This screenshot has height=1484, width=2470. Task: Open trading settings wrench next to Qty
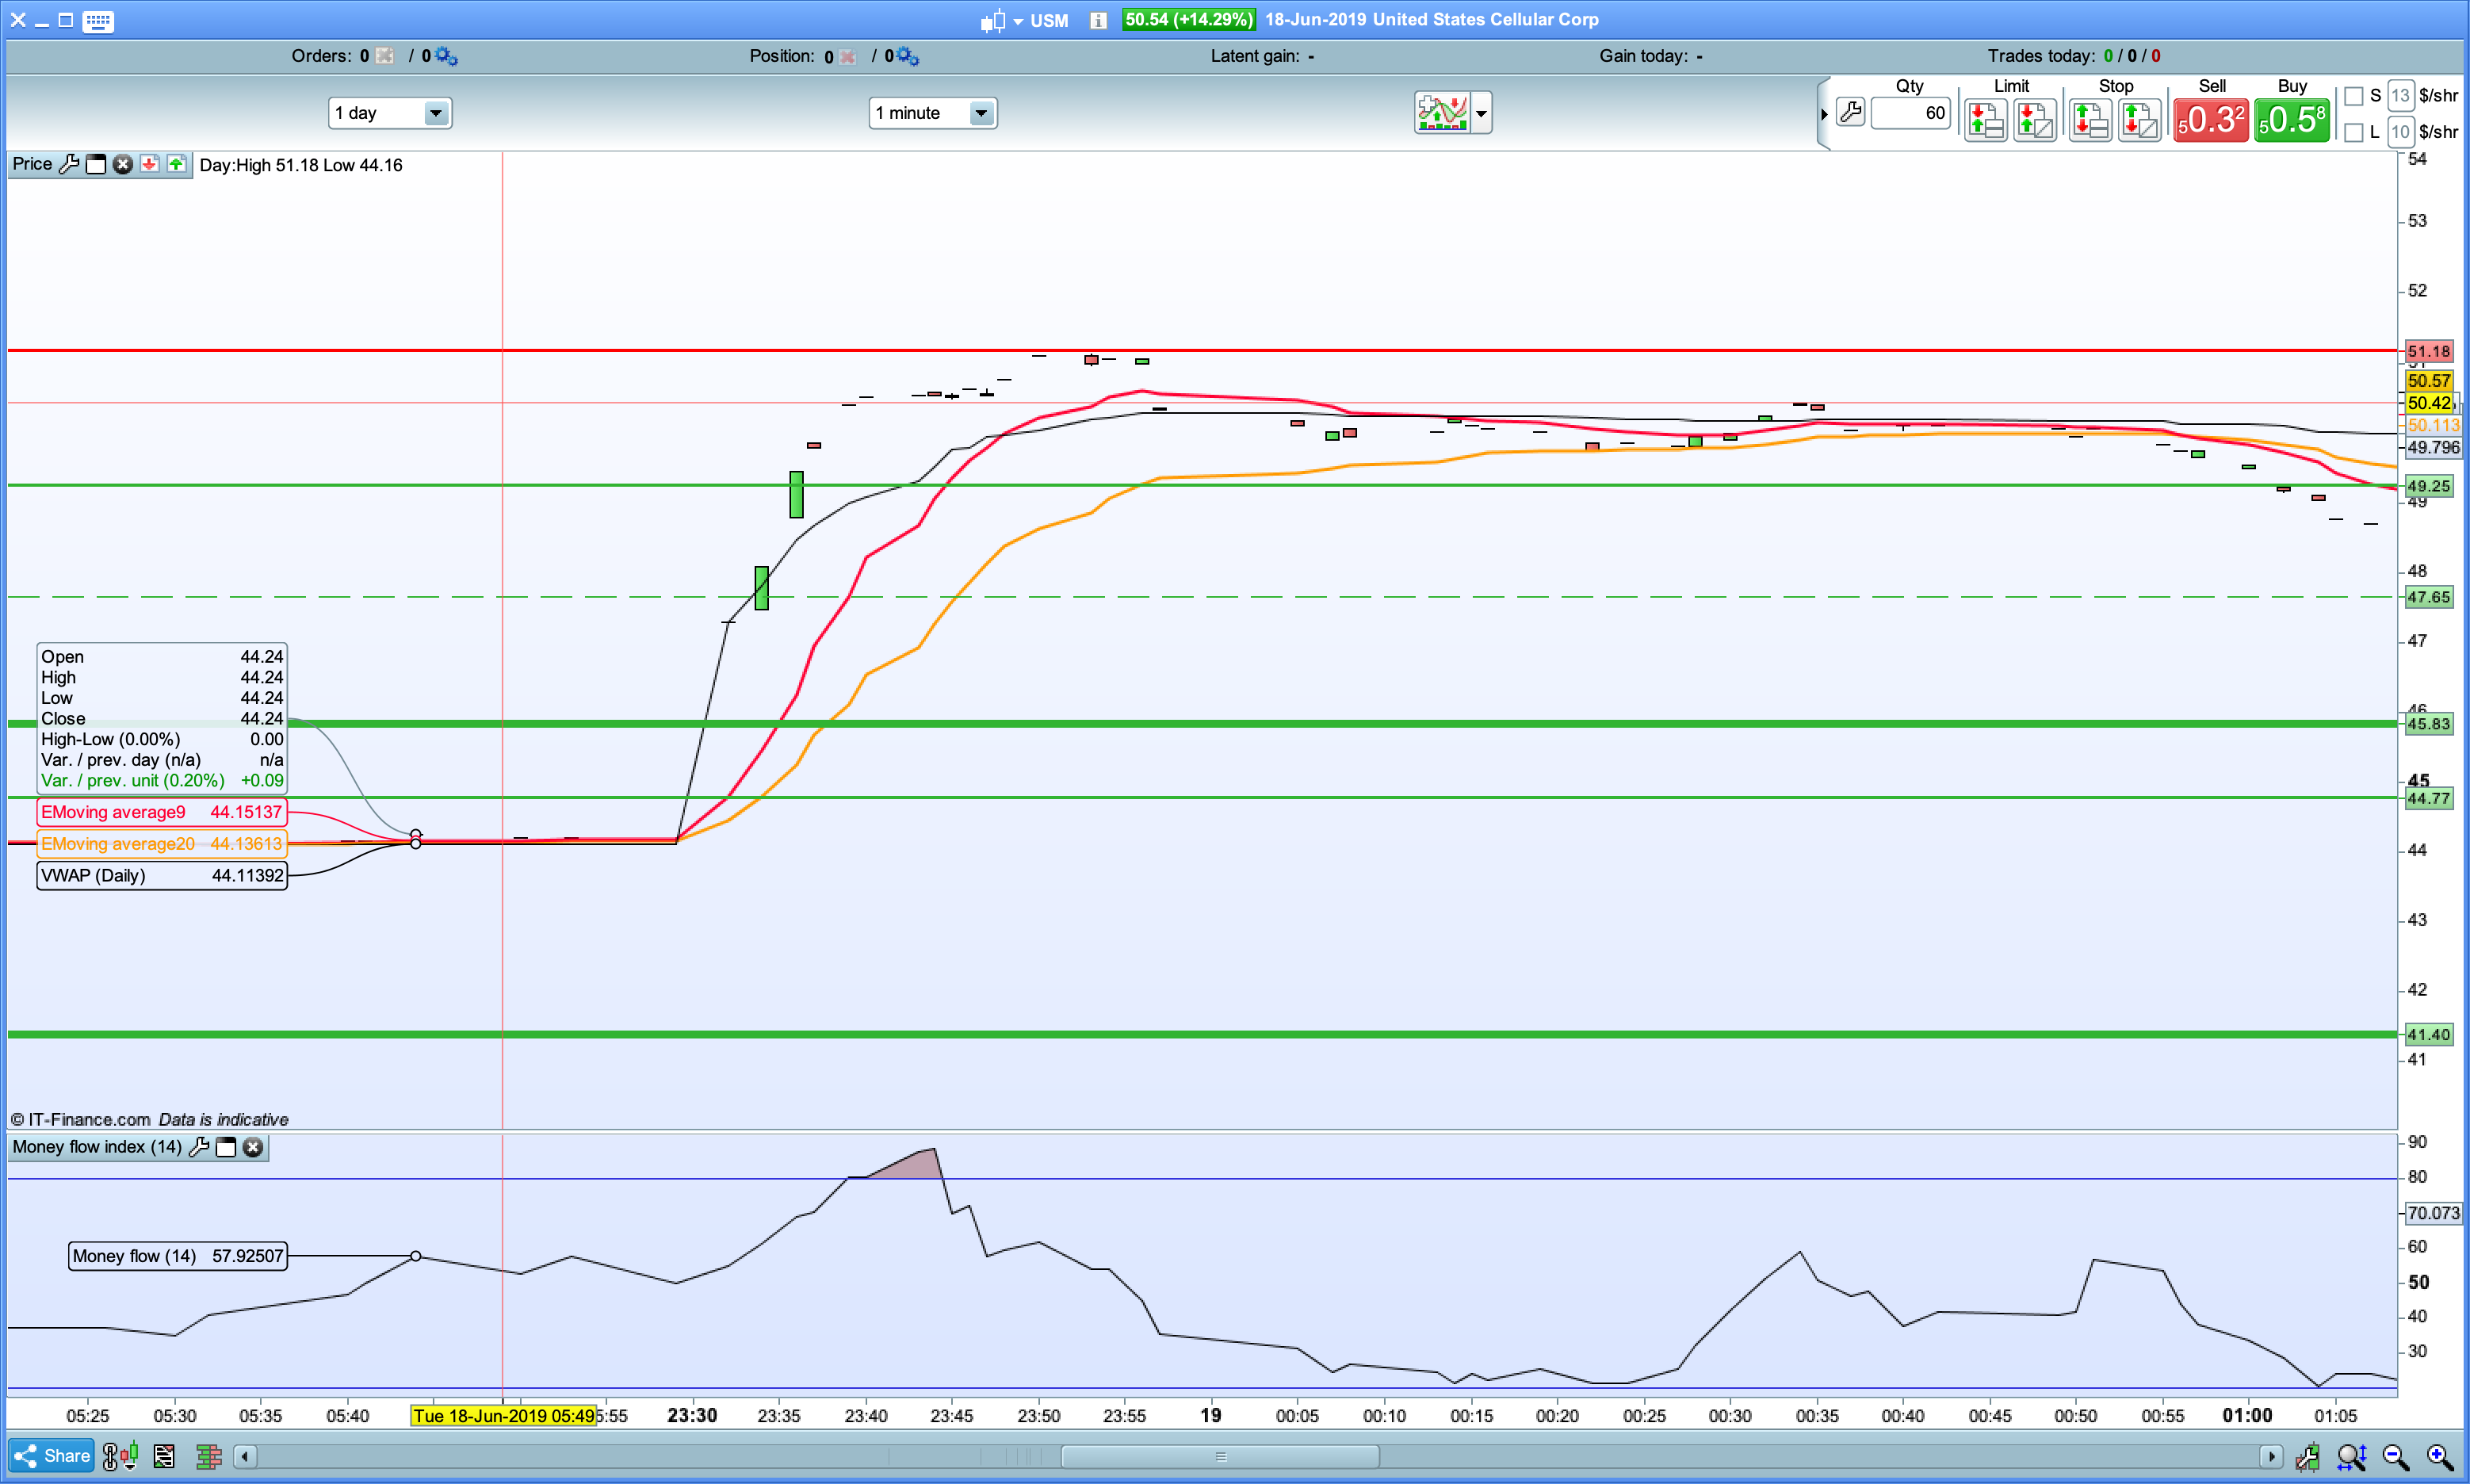[x=1850, y=113]
